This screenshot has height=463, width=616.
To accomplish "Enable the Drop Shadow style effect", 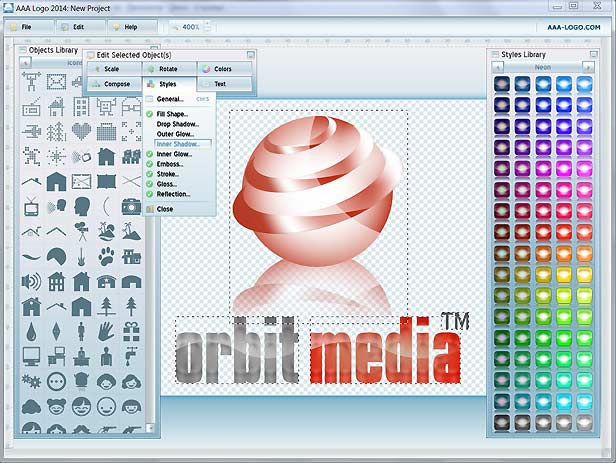I will 177,124.
